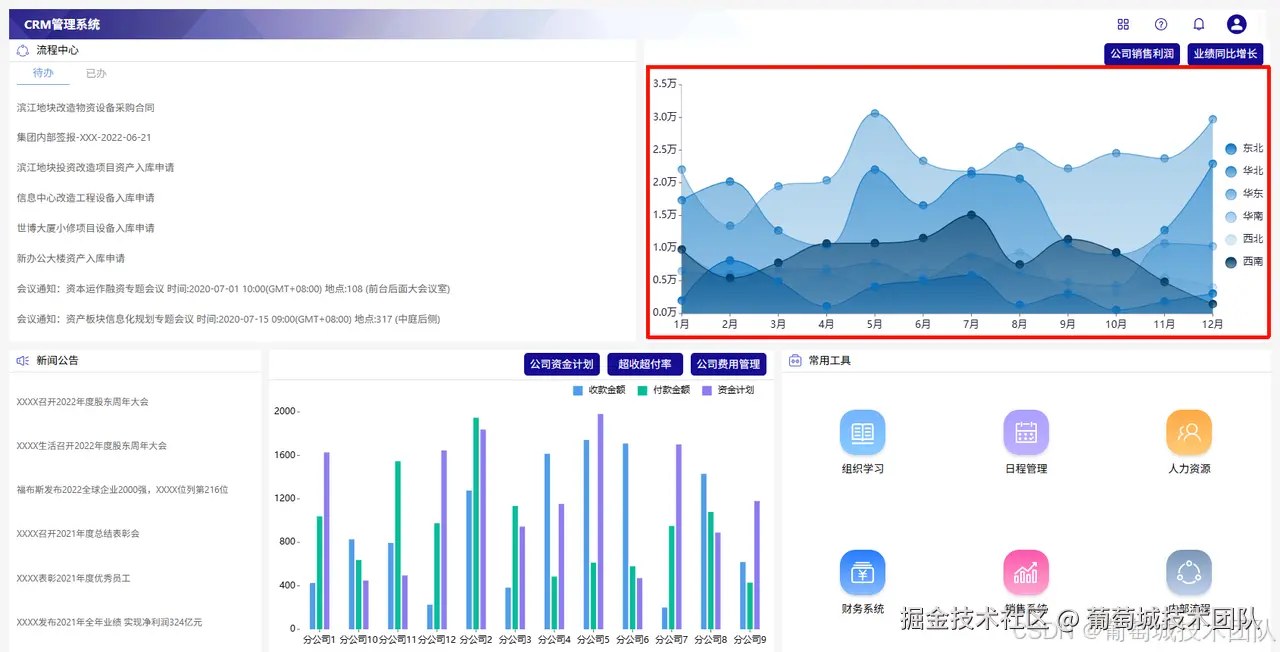Click the tallest purple bar for 分公司5
This screenshot has width=1280, height=652.
(x=601, y=521)
